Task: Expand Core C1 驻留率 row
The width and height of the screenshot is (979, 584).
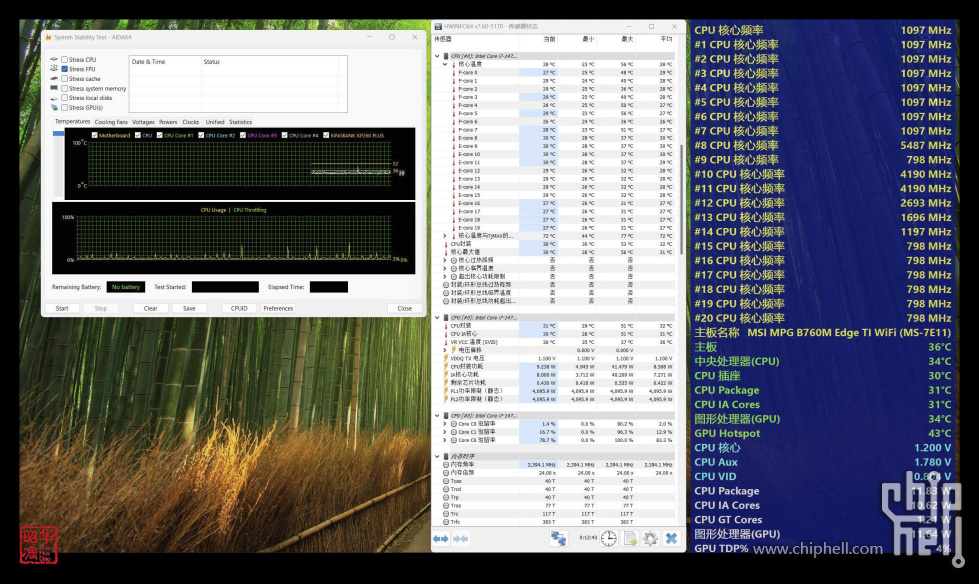Action: [x=445, y=432]
